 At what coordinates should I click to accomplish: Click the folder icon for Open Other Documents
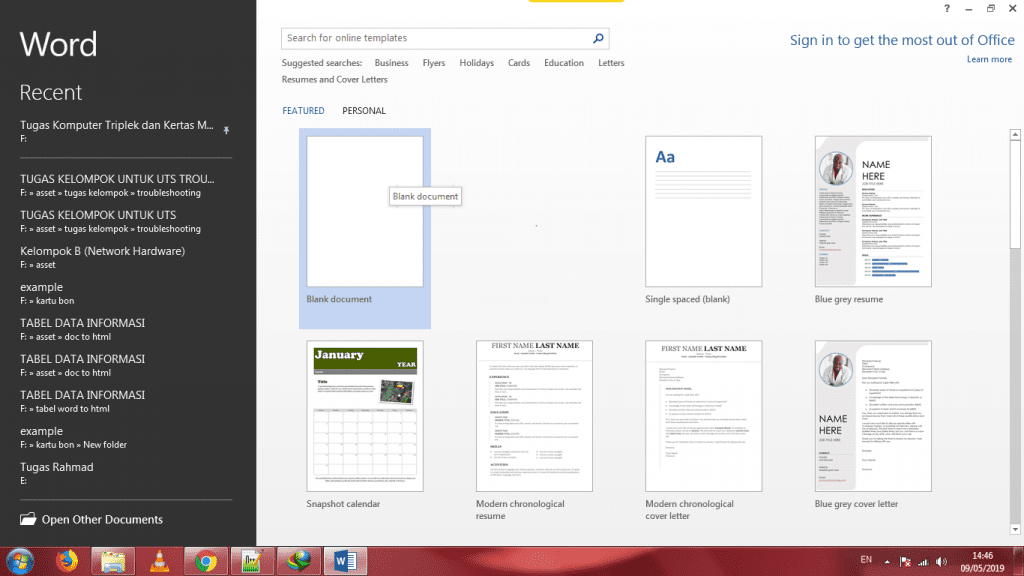[28, 520]
